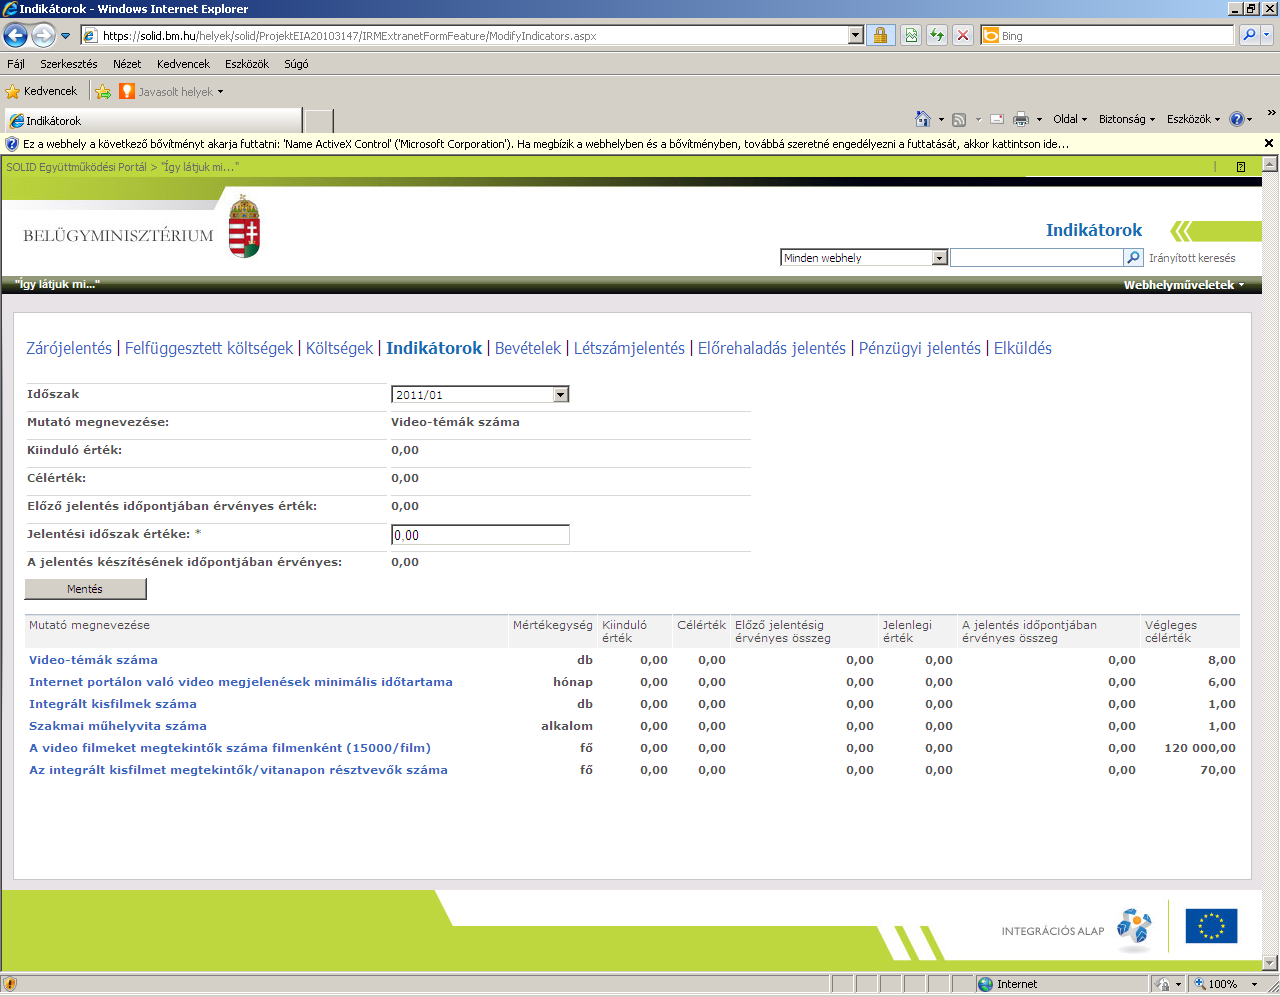Open Integrált kisfilmek száma indicator
Image resolution: width=1280 pixels, height=997 pixels.
(x=112, y=704)
